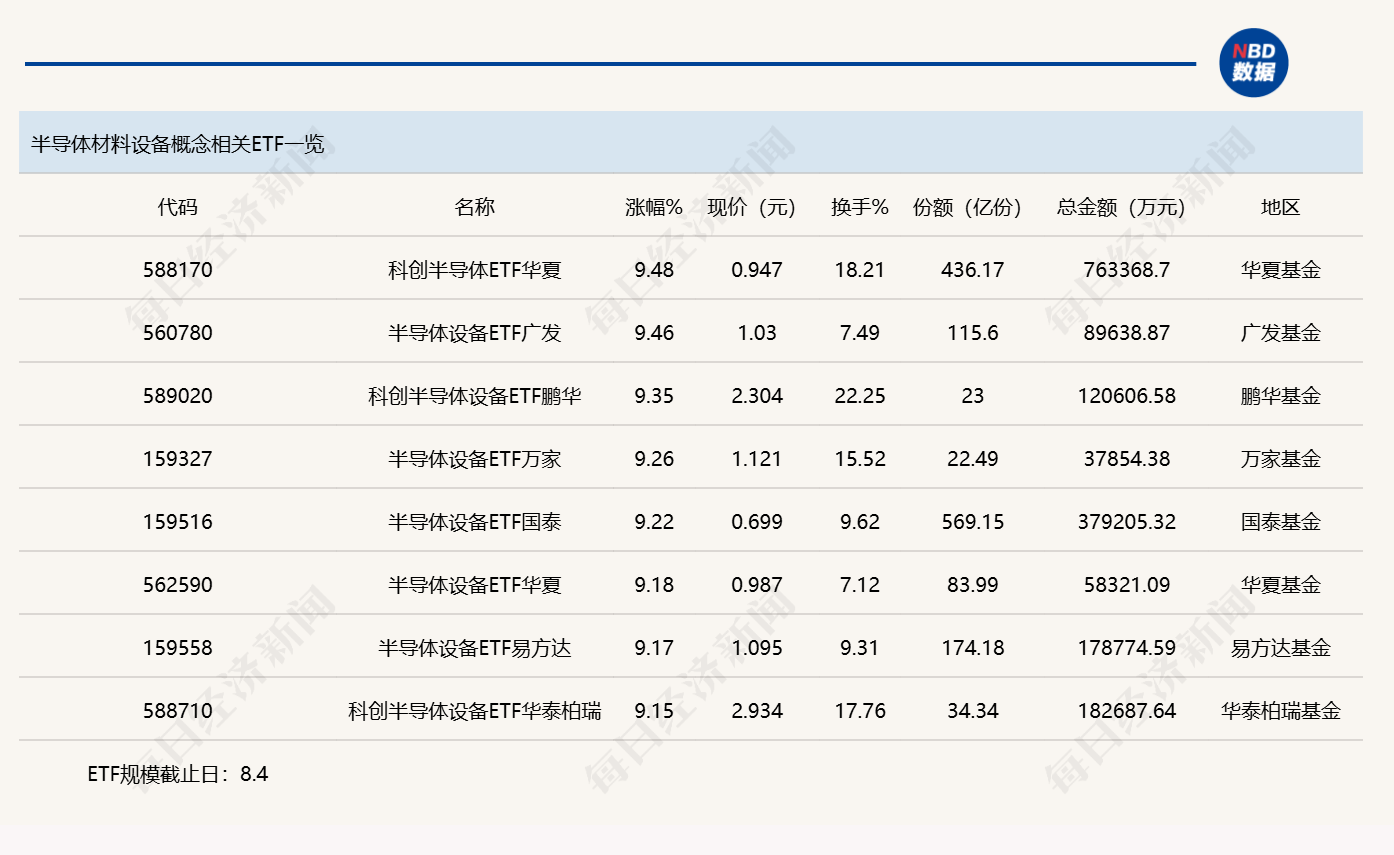Select 广发基金 in the 地区 column
Screen dimensions: 1394x855
tap(1281, 333)
